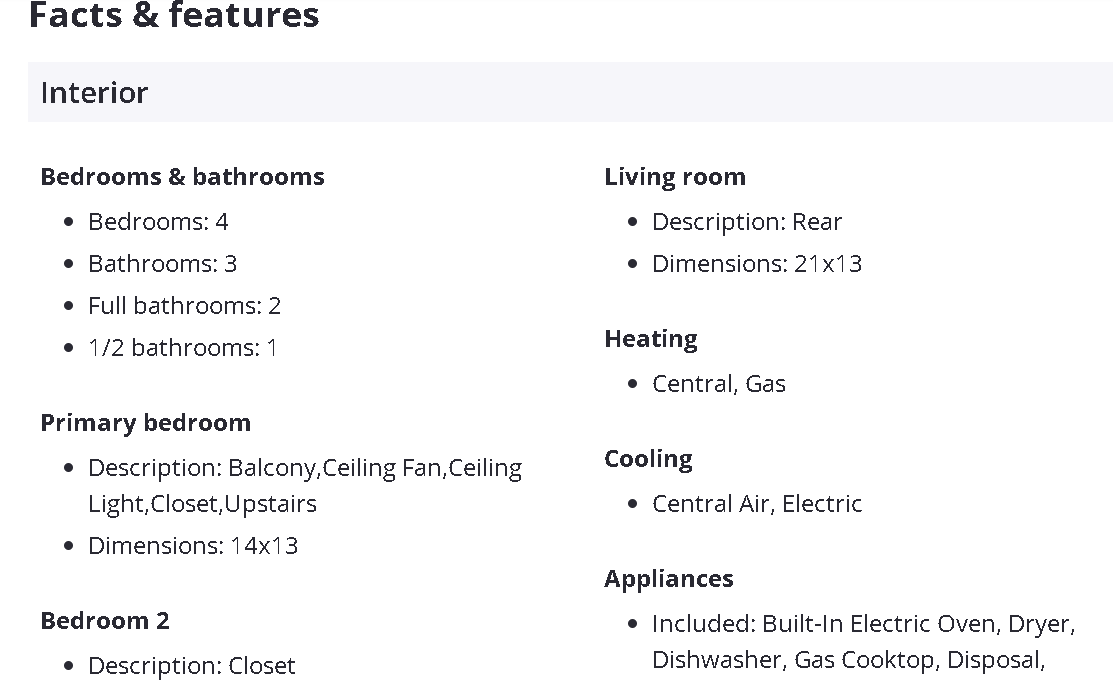Select the Central Air, Electric entry
1113x682 pixels.
point(757,504)
